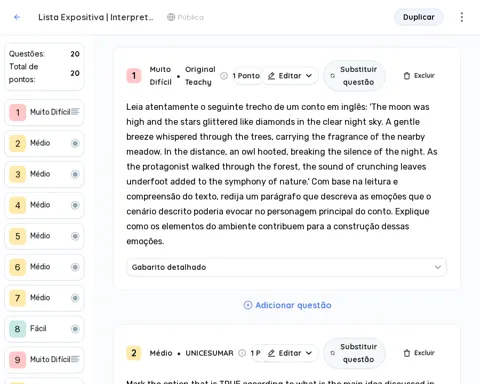
Task: Open the three-dot more options menu
Action: click(462, 17)
